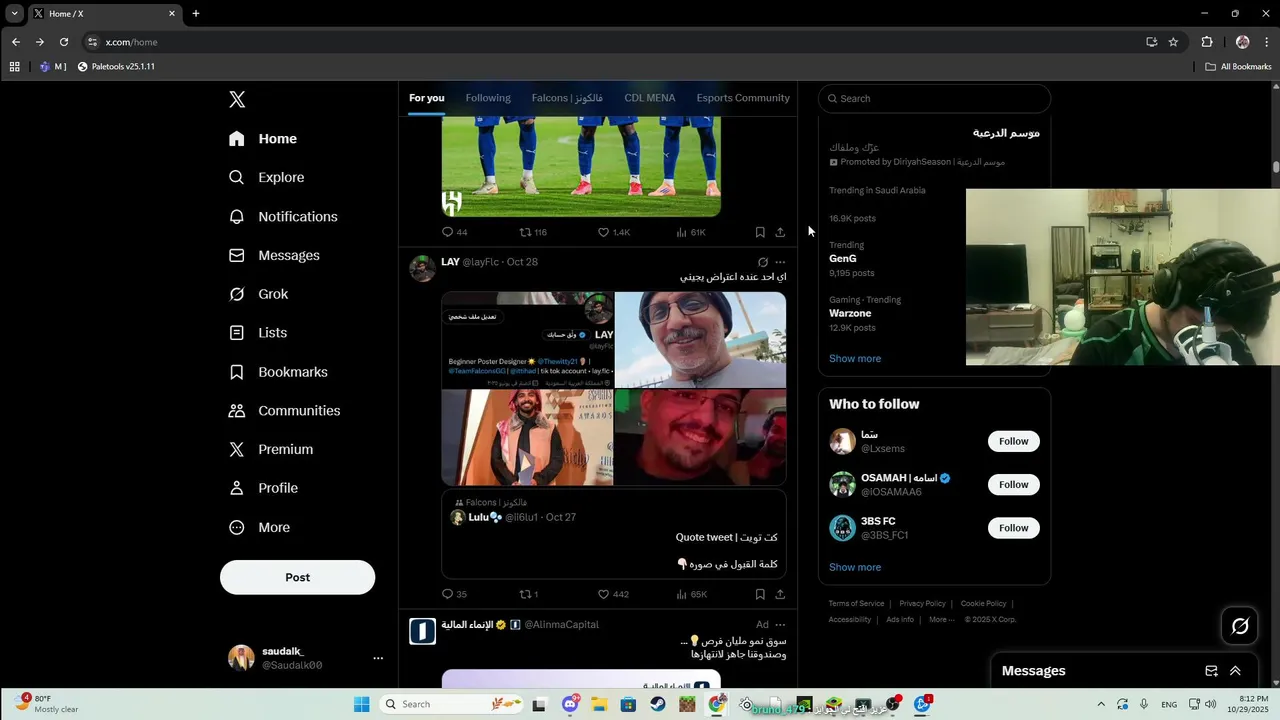Open the Privacy Policy link
1280x720 pixels.
922,604
